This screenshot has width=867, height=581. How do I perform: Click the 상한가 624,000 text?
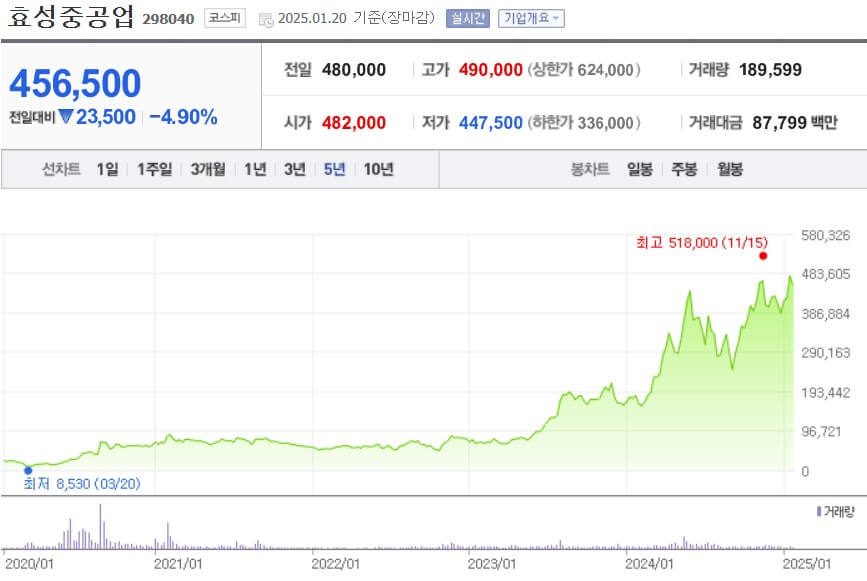tap(584, 70)
